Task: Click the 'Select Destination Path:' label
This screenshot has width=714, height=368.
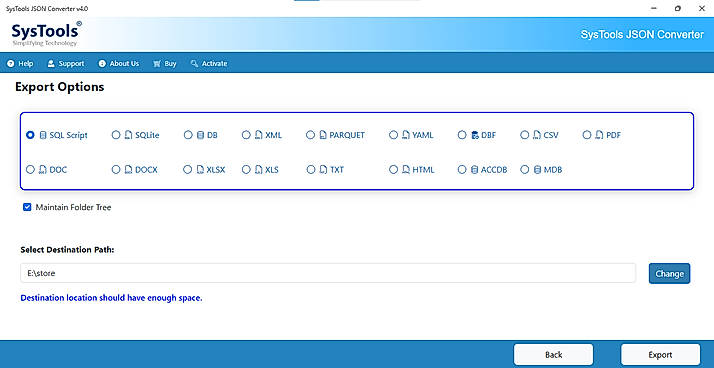Action: pyautogui.click(x=67, y=250)
